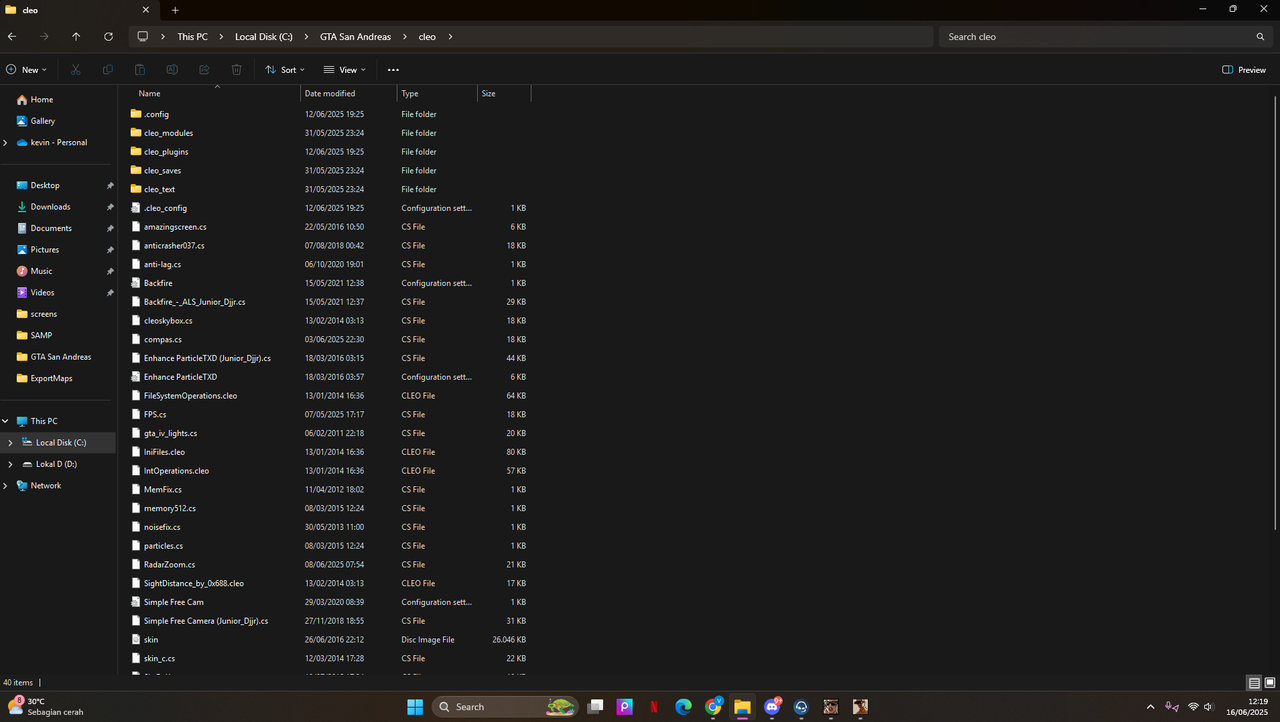Sort by the Size column header
The height and width of the screenshot is (722, 1280).
pyautogui.click(x=504, y=93)
